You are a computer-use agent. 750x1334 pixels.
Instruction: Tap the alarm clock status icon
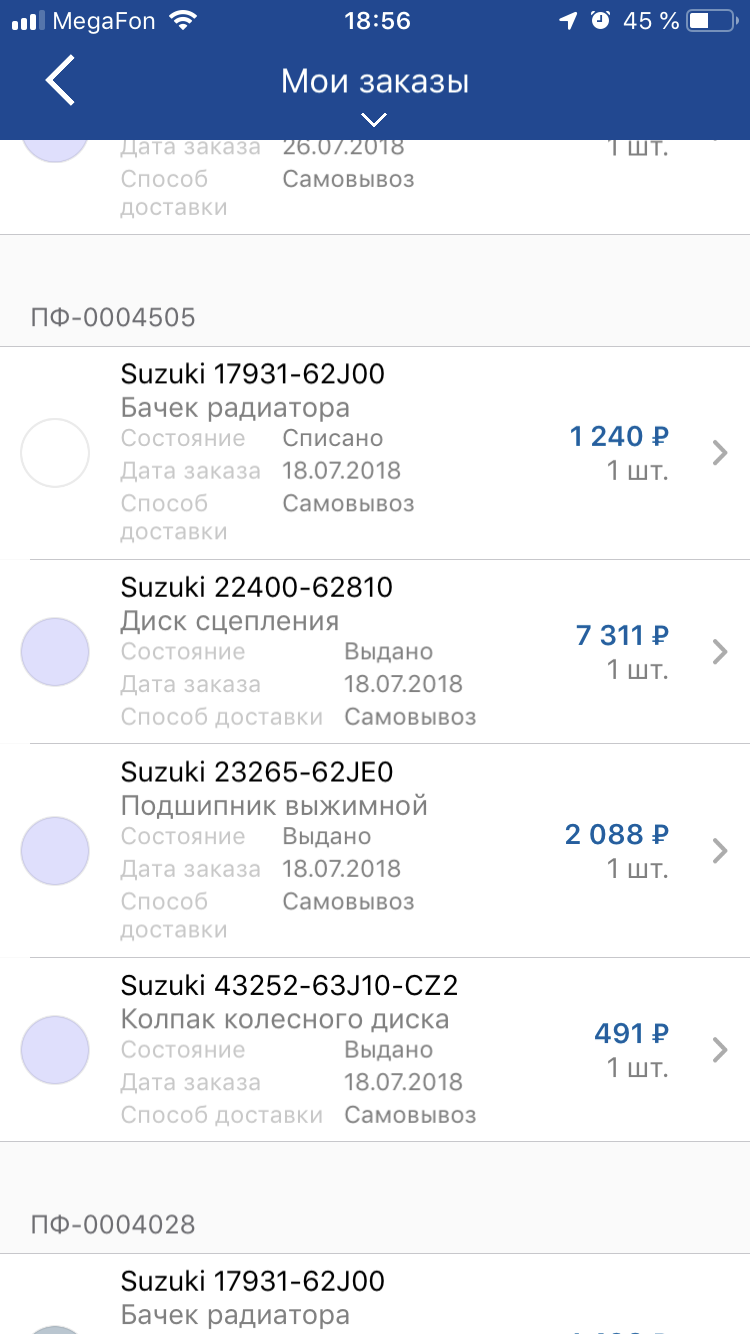[600, 20]
